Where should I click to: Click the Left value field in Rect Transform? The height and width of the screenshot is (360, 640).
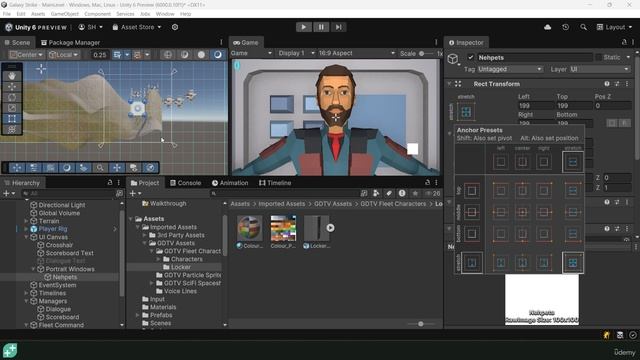point(535,105)
